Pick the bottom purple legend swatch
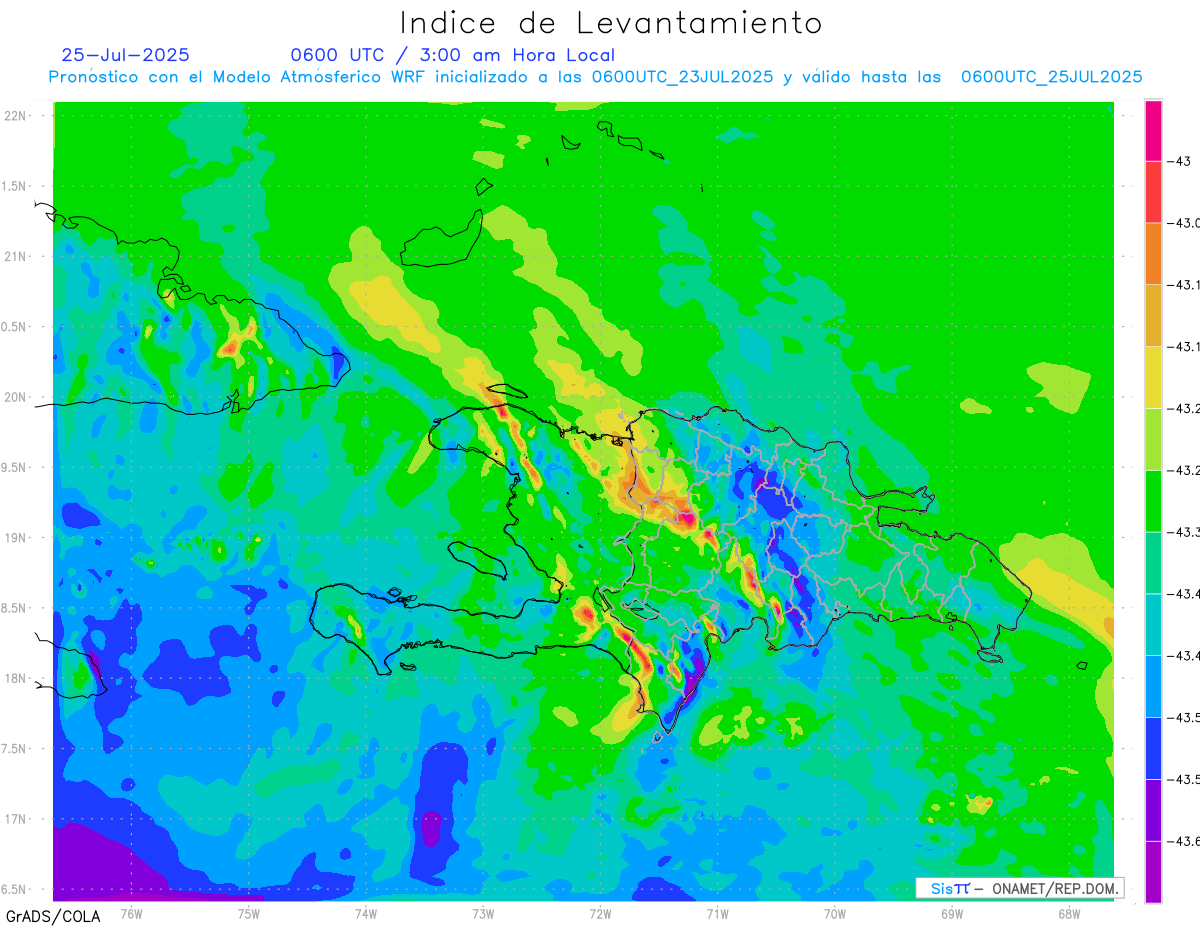The width and height of the screenshot is (1200, 927). tap(1153, 872)
